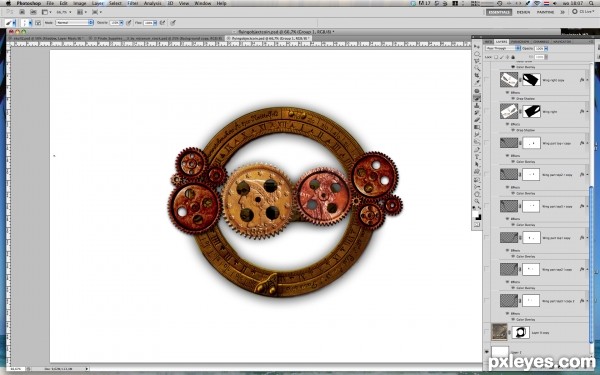The height and width of the screenshot is (375, 600).
Task: Open the Layer menu
Action: (98, 3)
